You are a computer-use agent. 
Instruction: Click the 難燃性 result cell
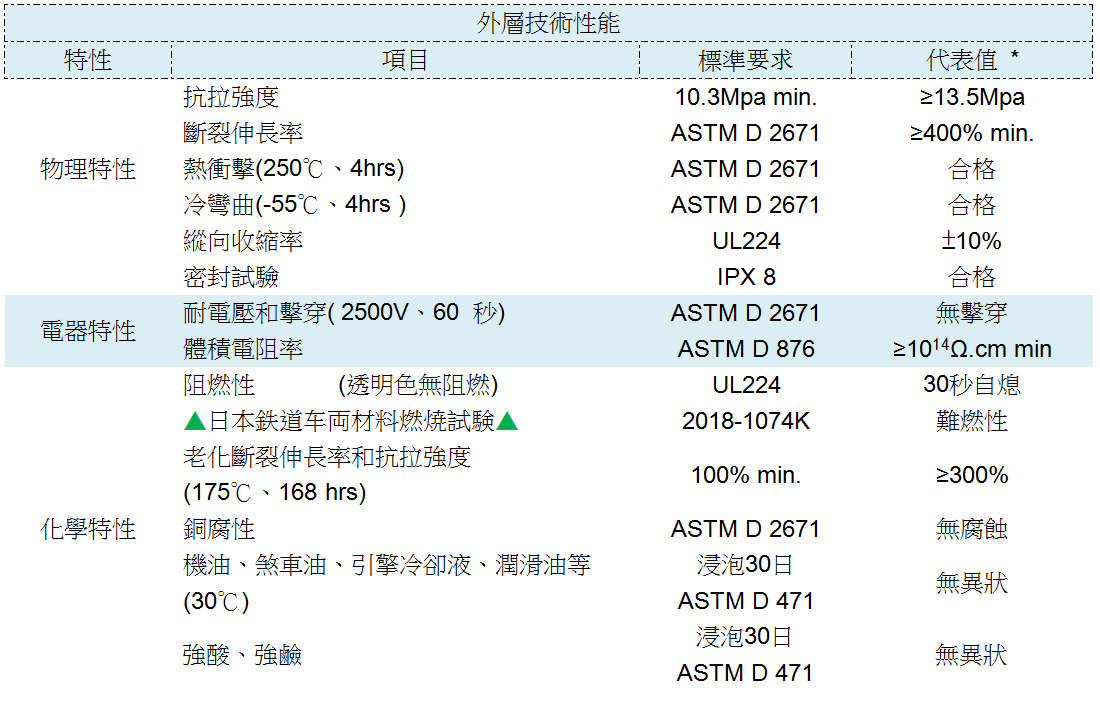971,421
